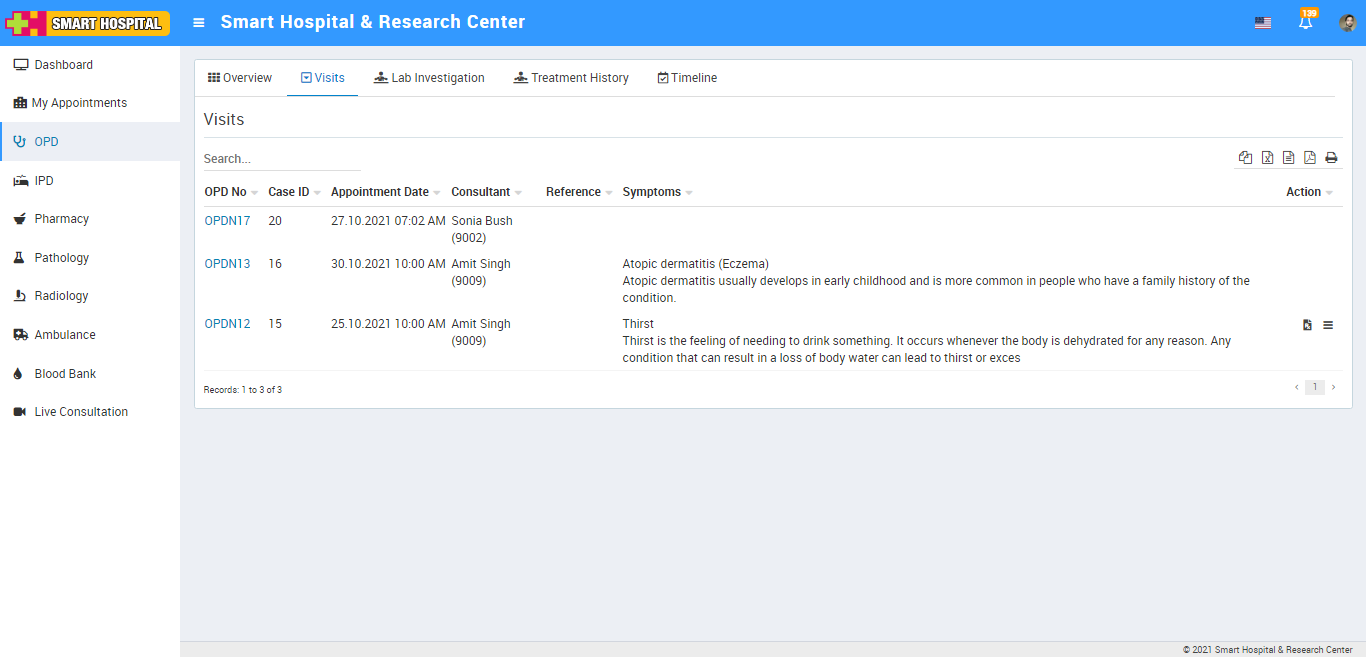
Task: Open the OPDN13 visit link
Action: (x=227, y=264)
